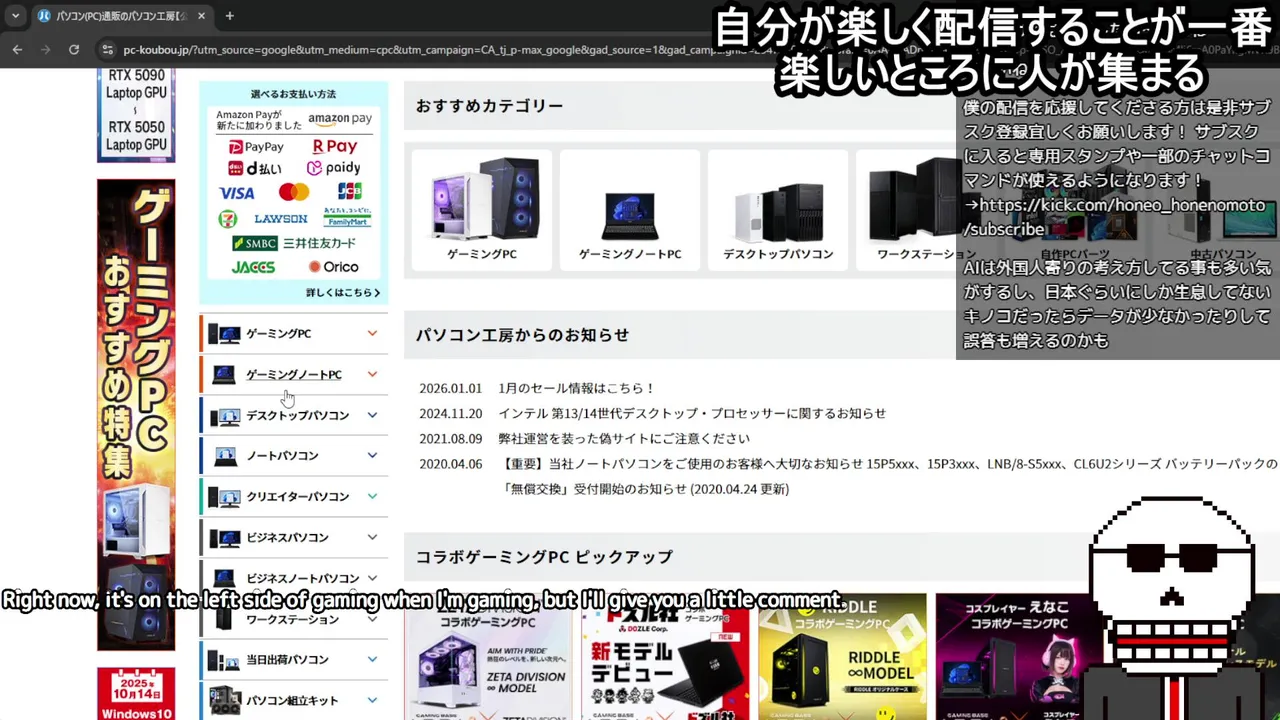Select ゲーミングノートPC category card

point(630,210)
